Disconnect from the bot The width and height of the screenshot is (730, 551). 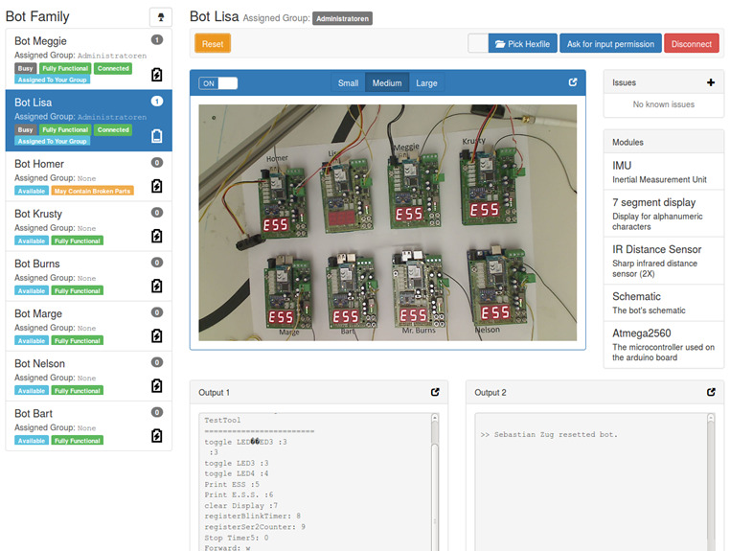tap(691, 44)
